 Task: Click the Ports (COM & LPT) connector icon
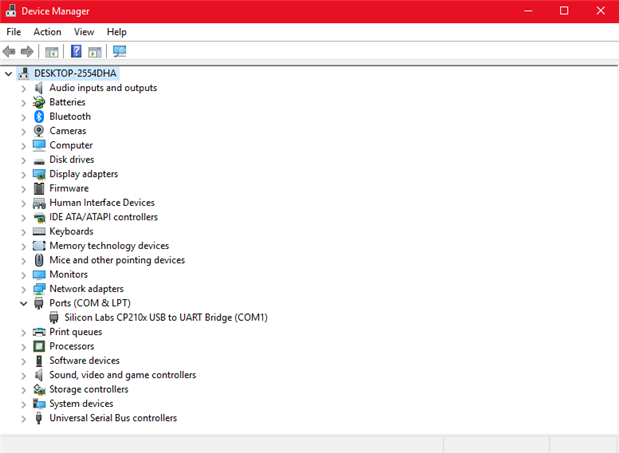pyautogui.click(x=39, y=303)
